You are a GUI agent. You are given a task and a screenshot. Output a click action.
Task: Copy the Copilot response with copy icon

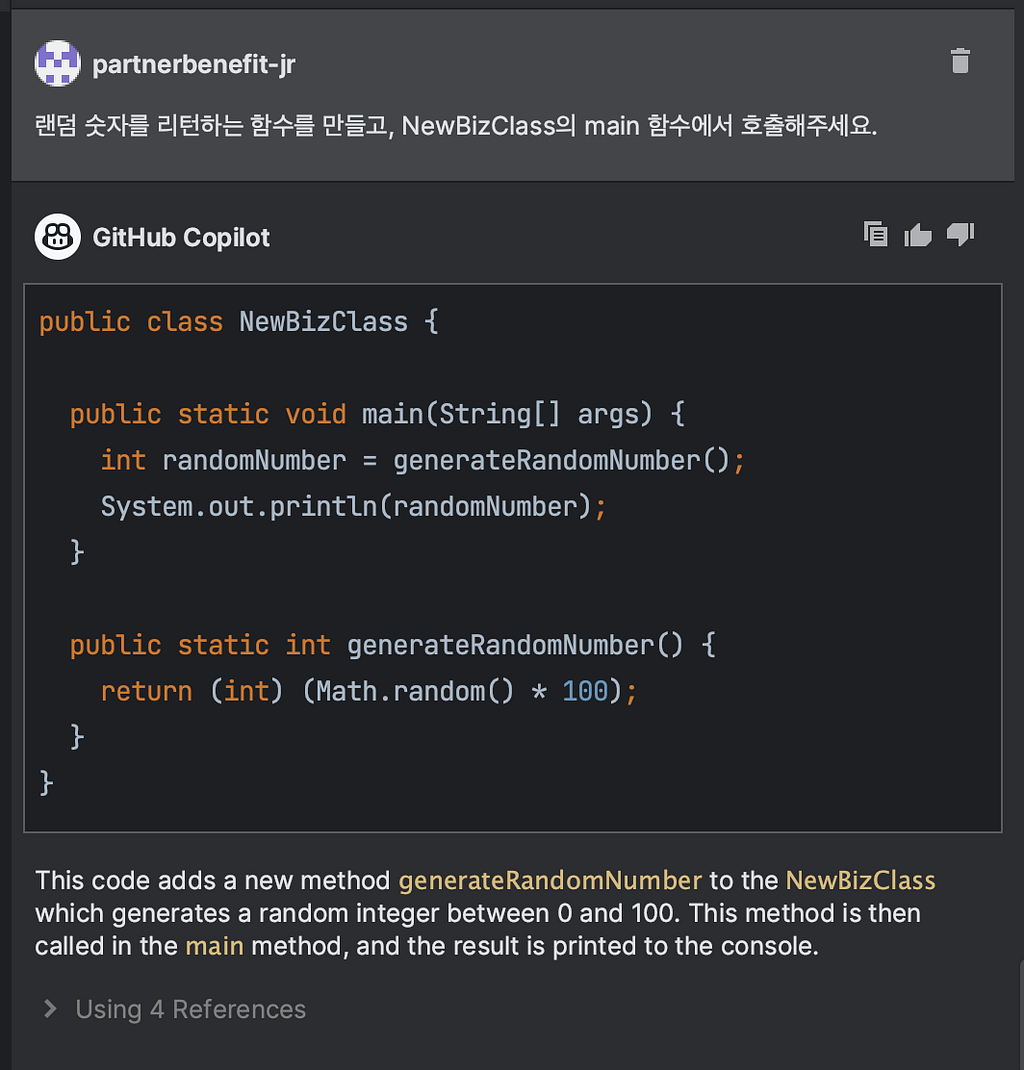(875, 234)
